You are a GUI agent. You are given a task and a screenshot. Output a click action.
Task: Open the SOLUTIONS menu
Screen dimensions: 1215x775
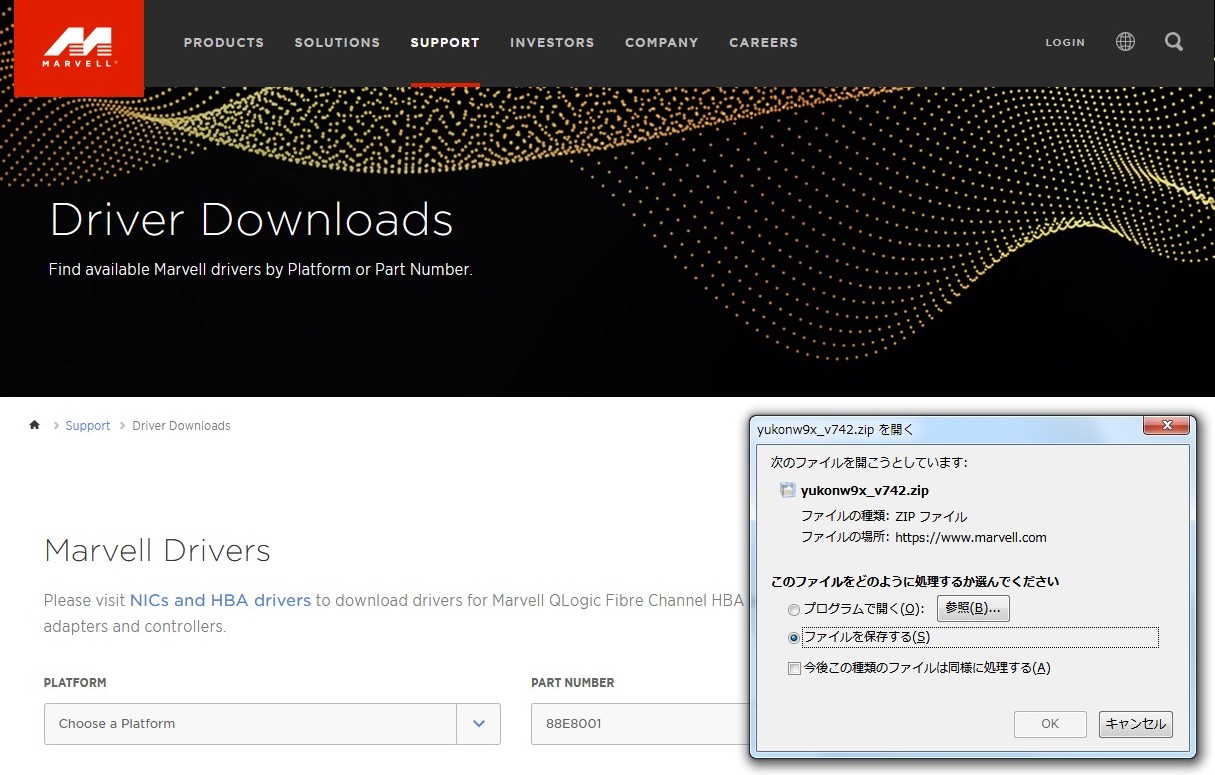tap(337, 42)
